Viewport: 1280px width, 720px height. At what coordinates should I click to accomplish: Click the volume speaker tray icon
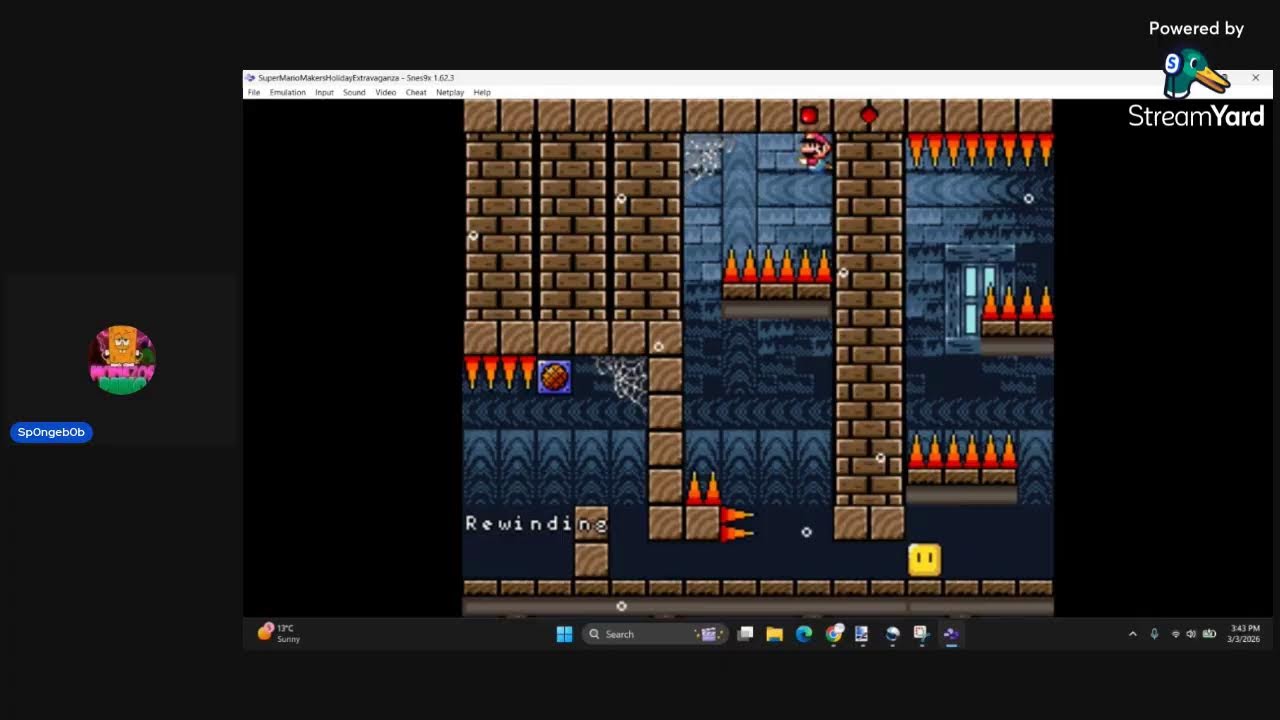[x=1190, y=634]
